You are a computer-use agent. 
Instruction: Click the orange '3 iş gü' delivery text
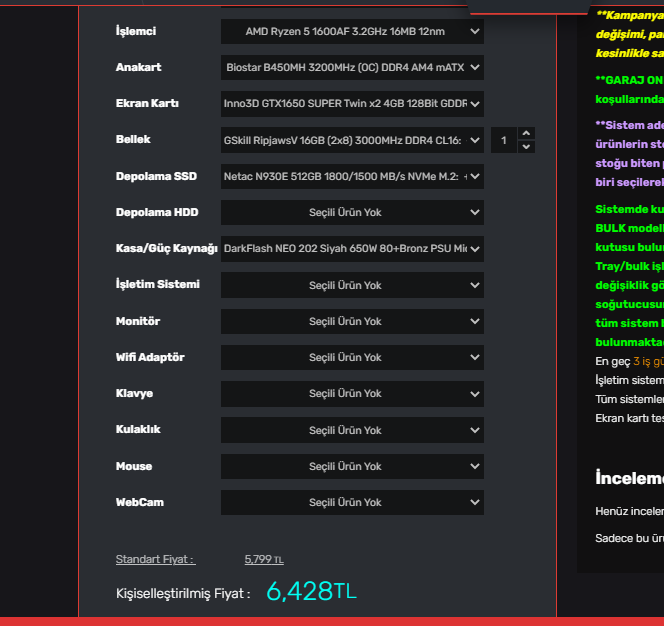(x=648, y=361)
